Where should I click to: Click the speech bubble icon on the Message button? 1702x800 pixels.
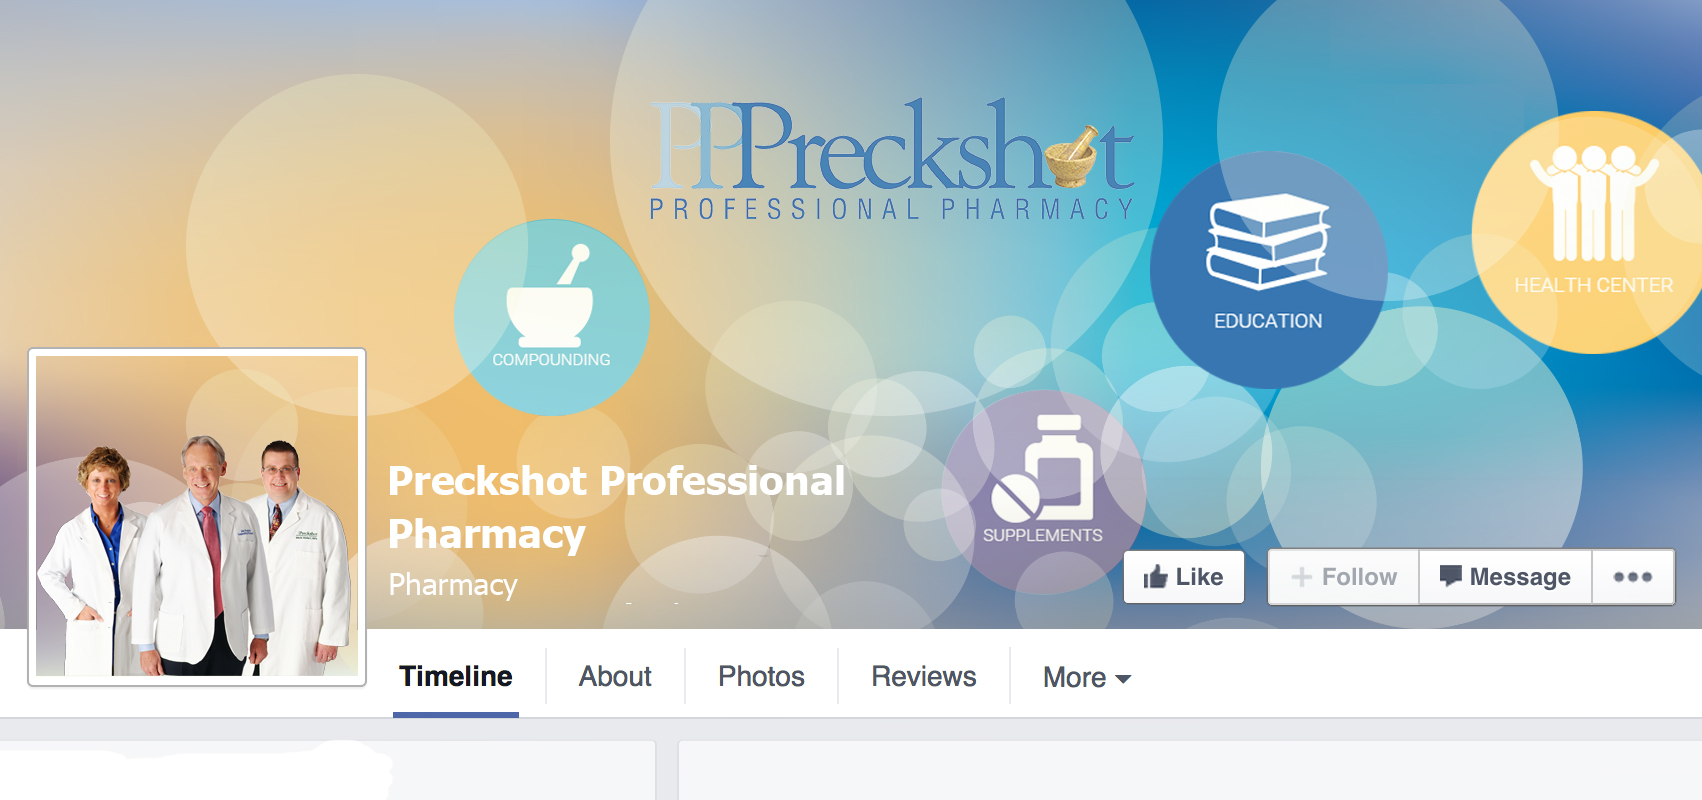(x=1450, y=576)
